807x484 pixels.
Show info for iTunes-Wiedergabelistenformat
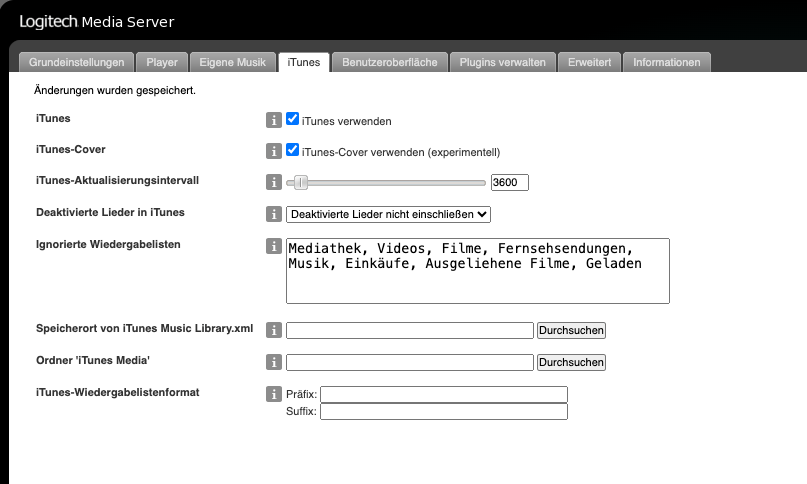tap(273, 394)
